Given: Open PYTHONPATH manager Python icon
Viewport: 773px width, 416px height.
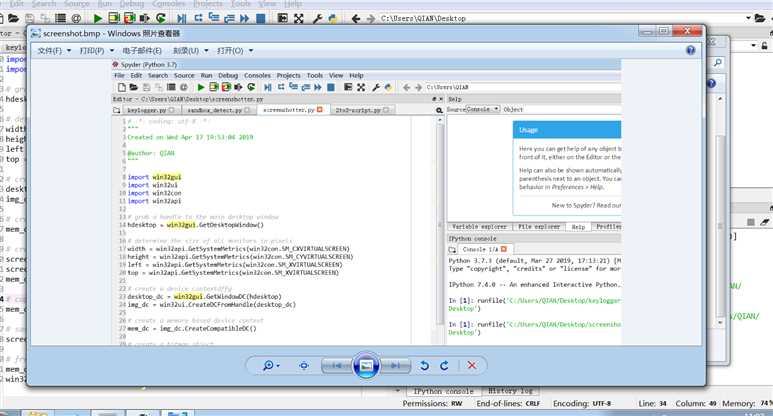Looking at the screenshot, I should coord(333,19).
